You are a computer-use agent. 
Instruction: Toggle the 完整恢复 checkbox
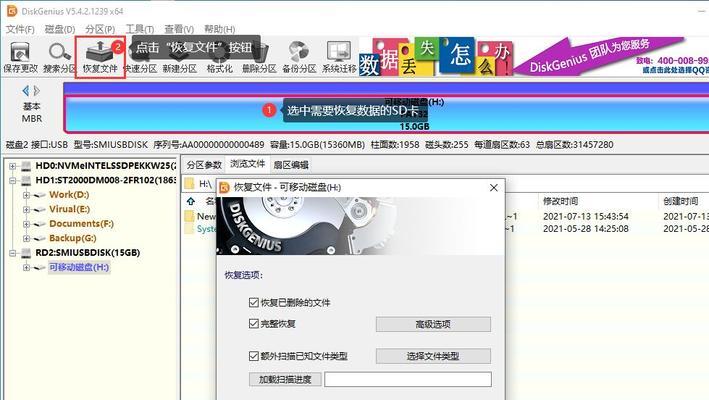(x=254, y=324)
